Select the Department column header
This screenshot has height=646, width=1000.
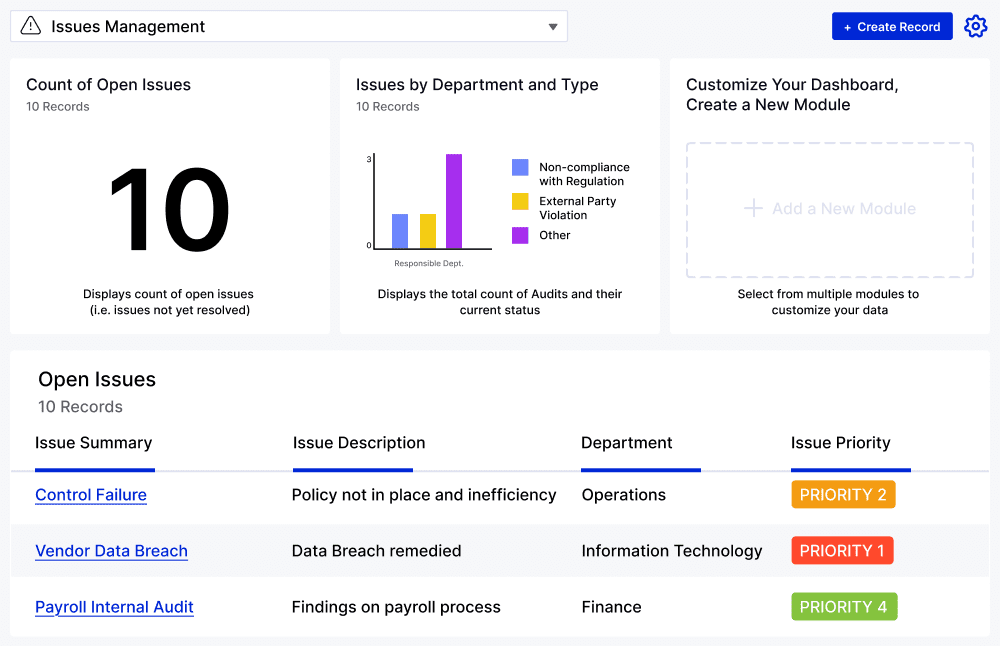(627, 443)
